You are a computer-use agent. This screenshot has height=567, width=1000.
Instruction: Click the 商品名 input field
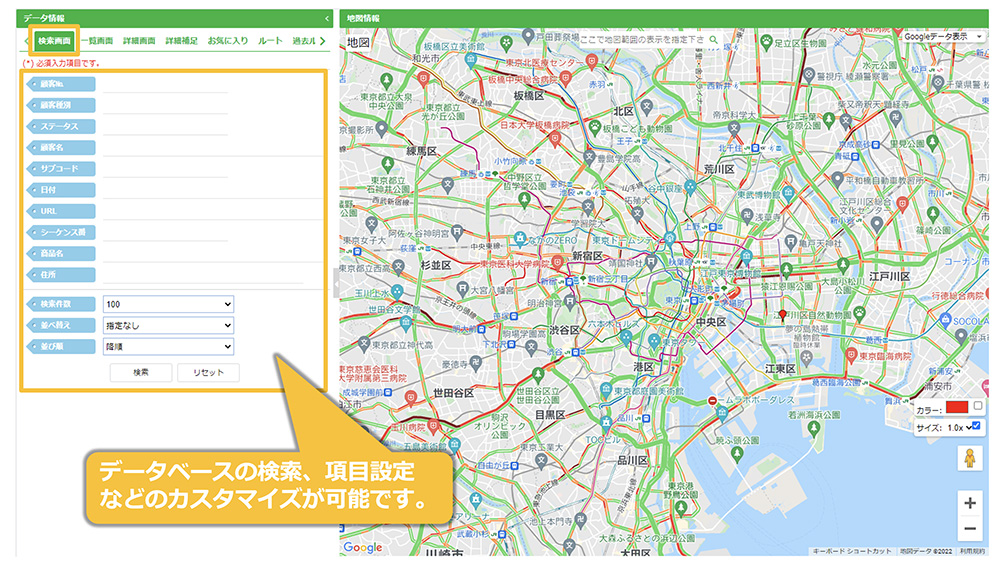[212, 253]
